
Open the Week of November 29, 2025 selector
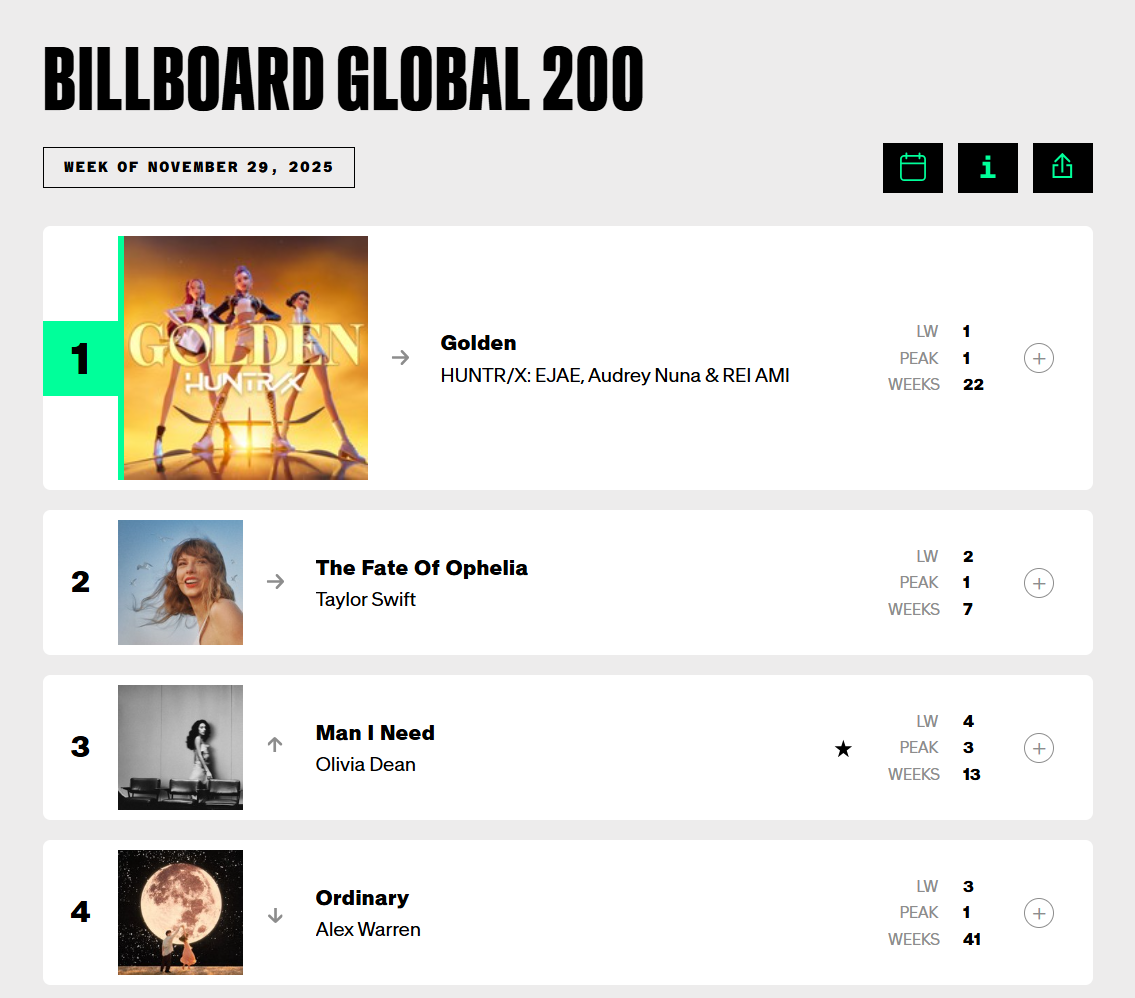click(x=198, y=167)
